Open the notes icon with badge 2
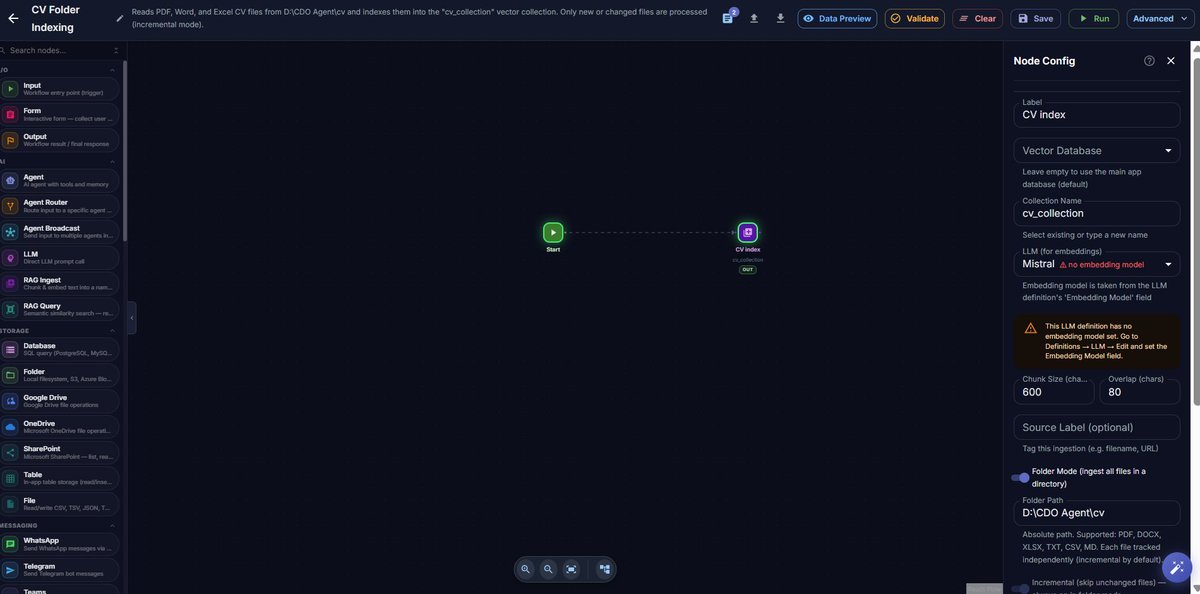Image resolution: width=1200 pixels, height=594 pixels. click(728, 18)
